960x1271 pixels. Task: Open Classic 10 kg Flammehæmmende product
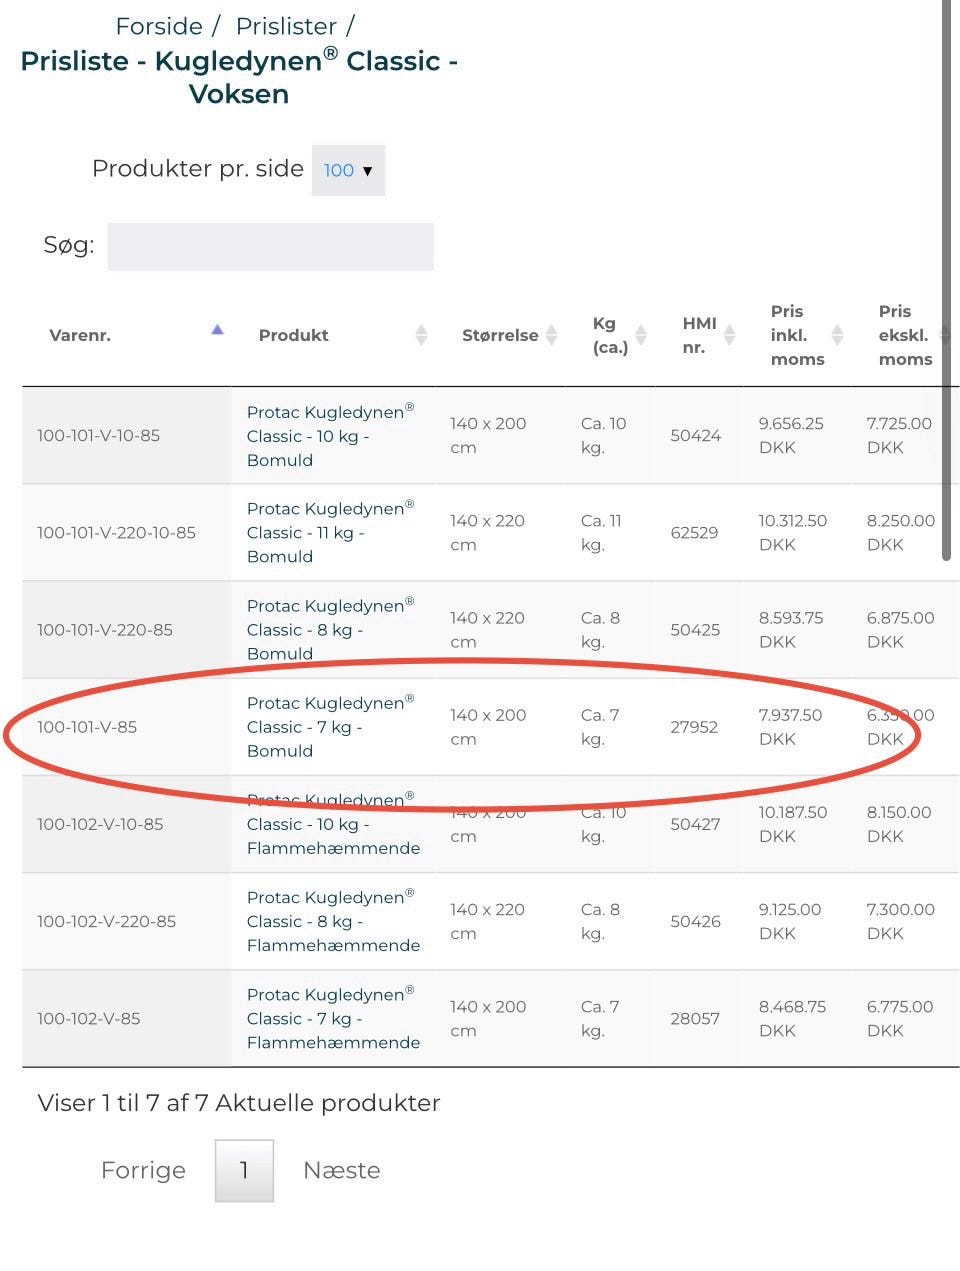pos(333,824)
